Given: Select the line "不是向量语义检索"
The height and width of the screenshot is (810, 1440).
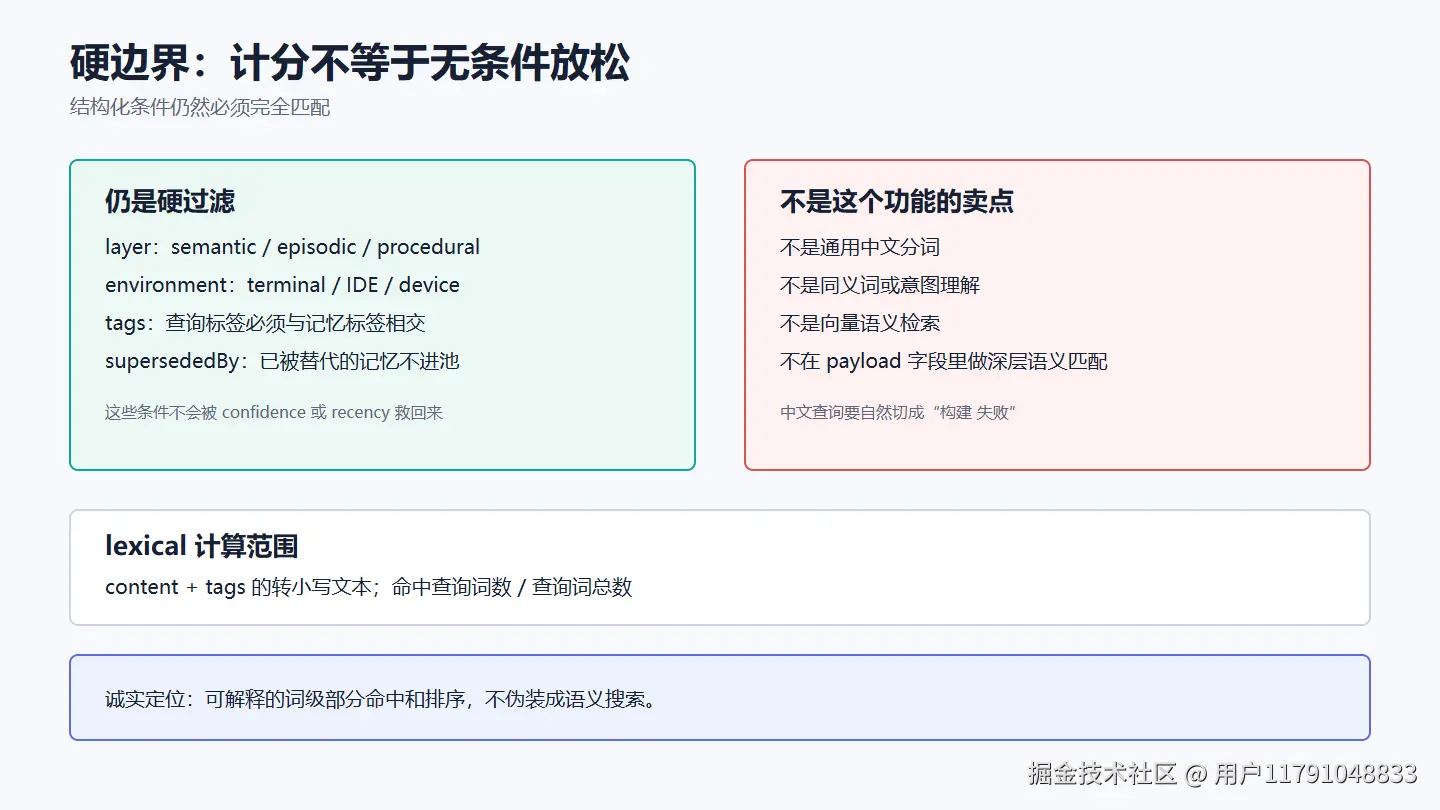Looking at the screenshot, I should point(860,323).
